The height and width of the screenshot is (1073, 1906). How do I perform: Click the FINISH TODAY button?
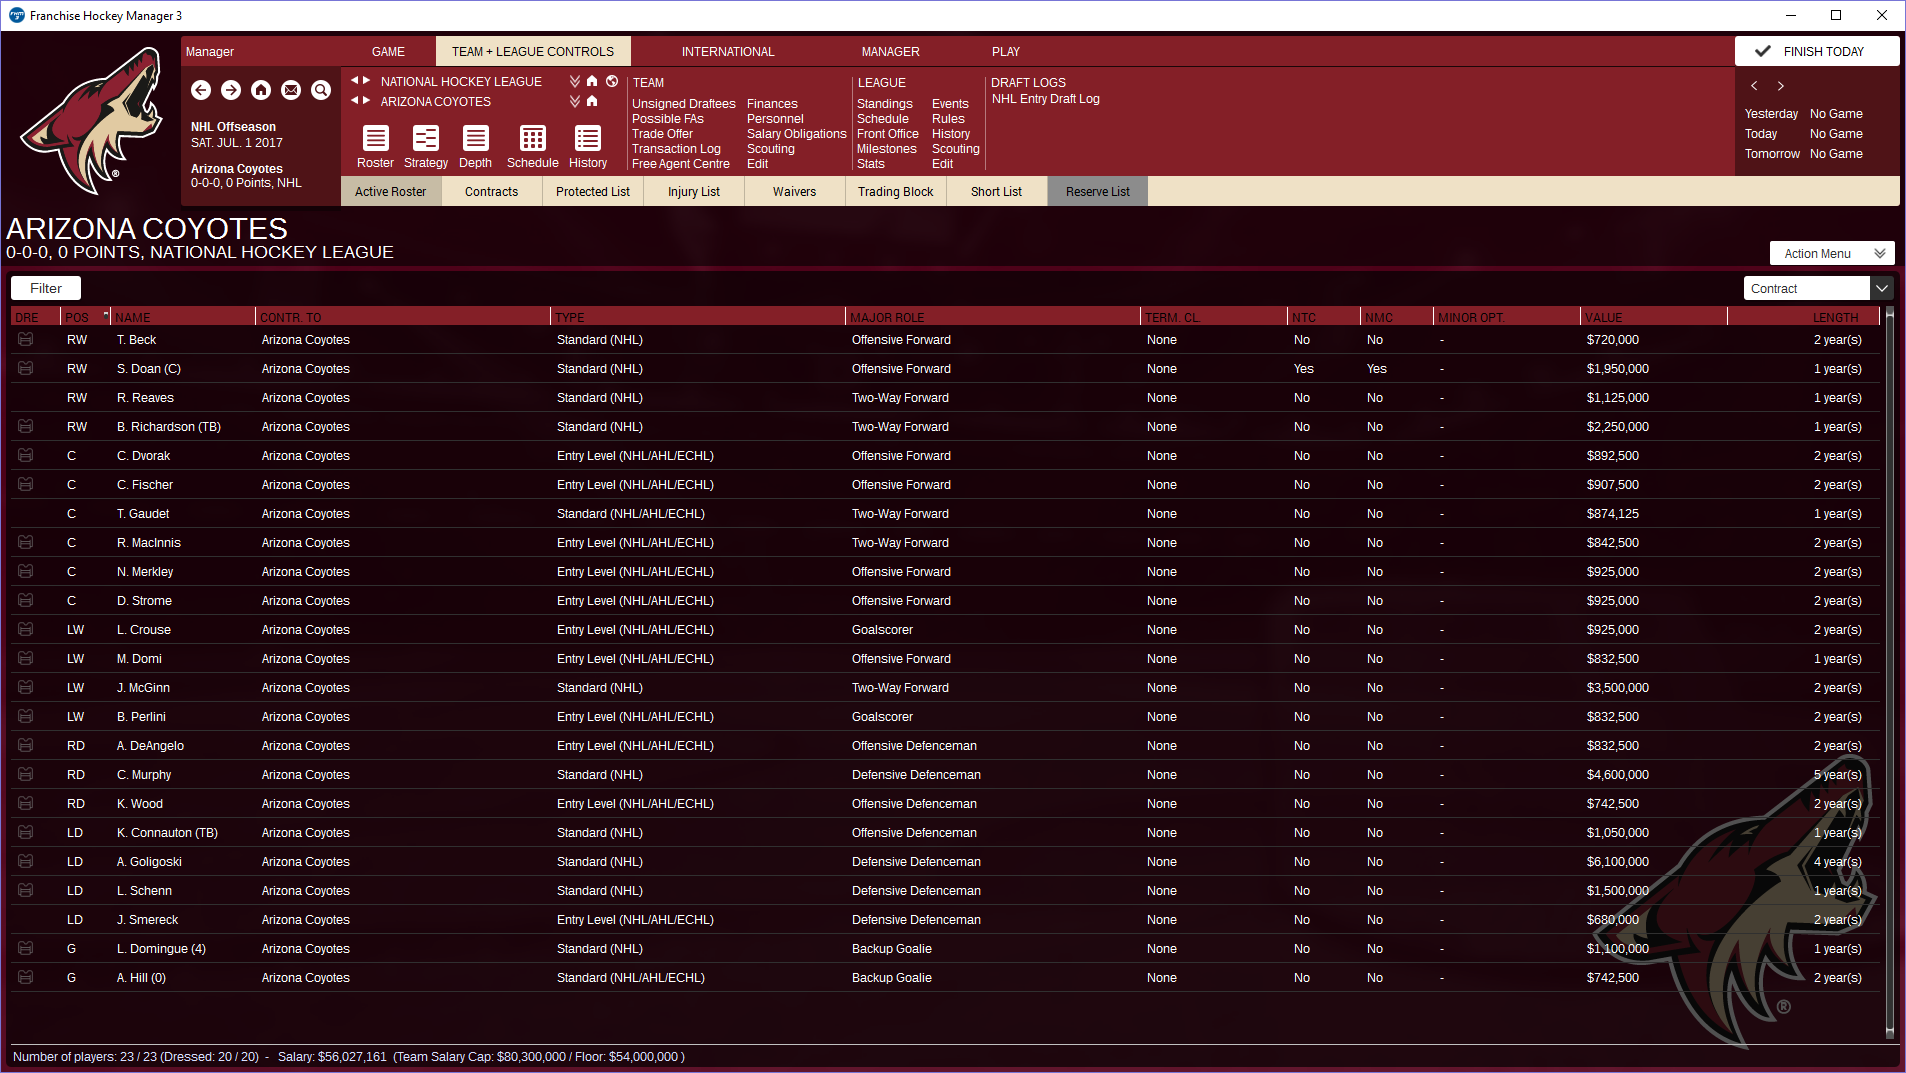(x=1817, y=52)
